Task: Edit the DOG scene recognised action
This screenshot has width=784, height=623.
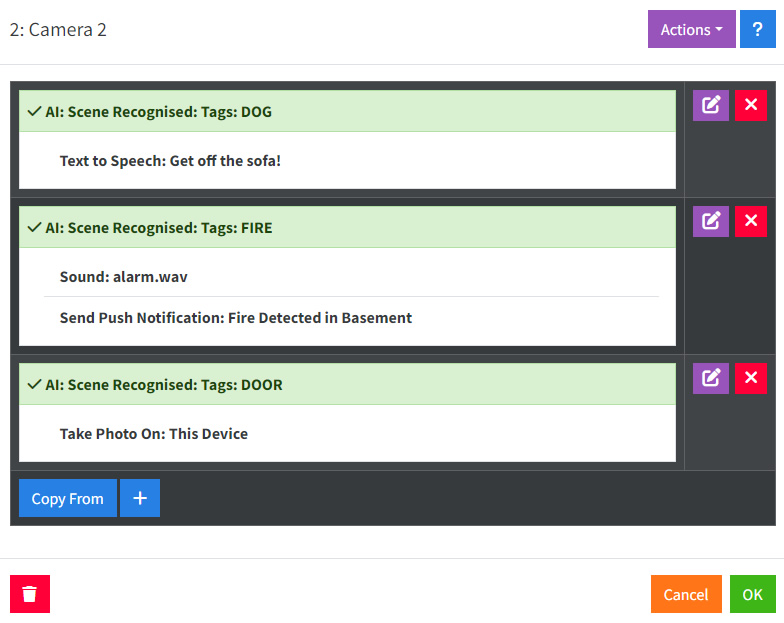Action: [711, 105]
